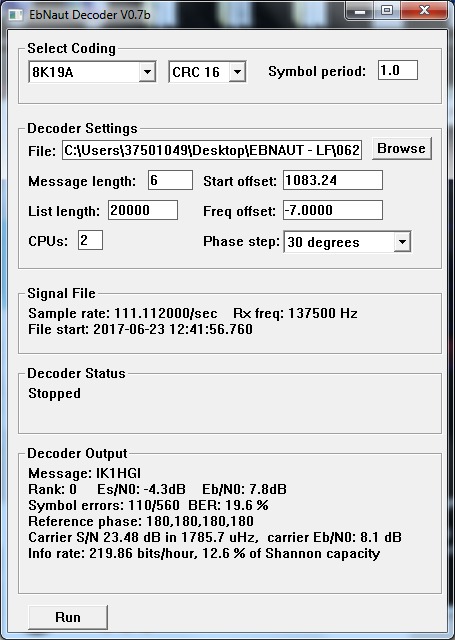Image resolution: width=455 pixels, height=640 pixels.
Task: Click the Symbol period input field
Action: pos(397,70)
